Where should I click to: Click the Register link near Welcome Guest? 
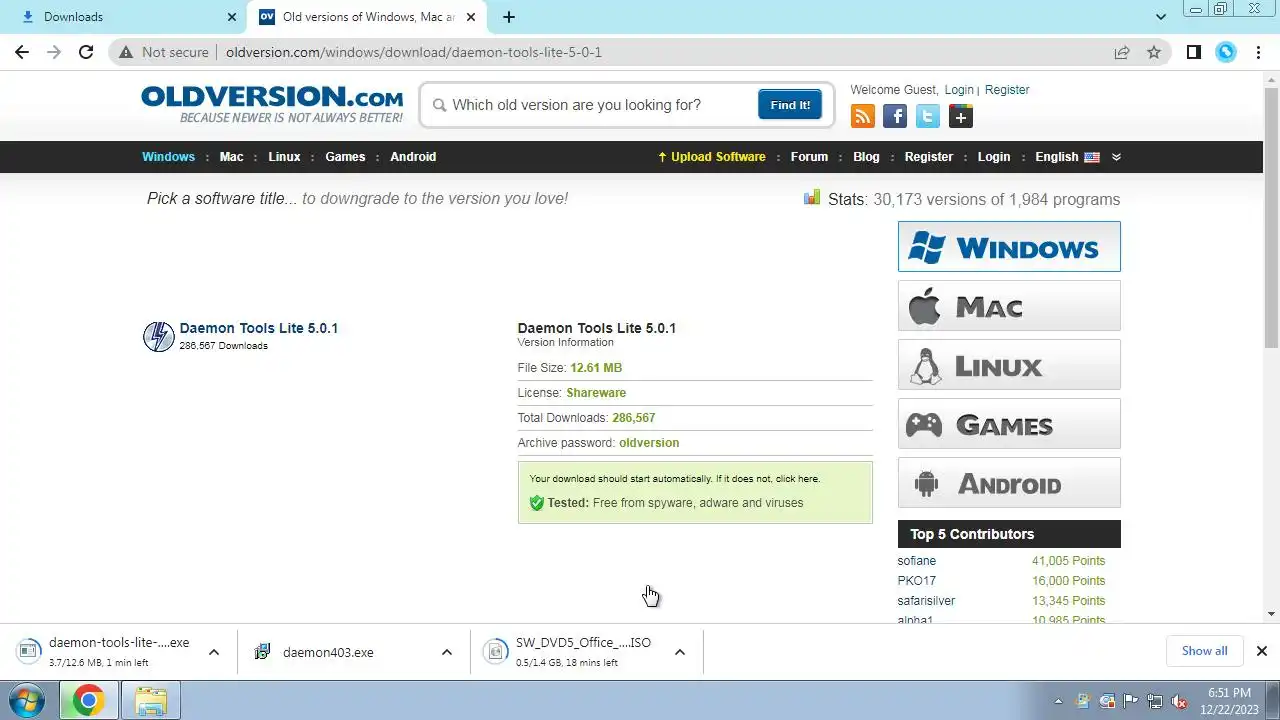coord(1007,90)
